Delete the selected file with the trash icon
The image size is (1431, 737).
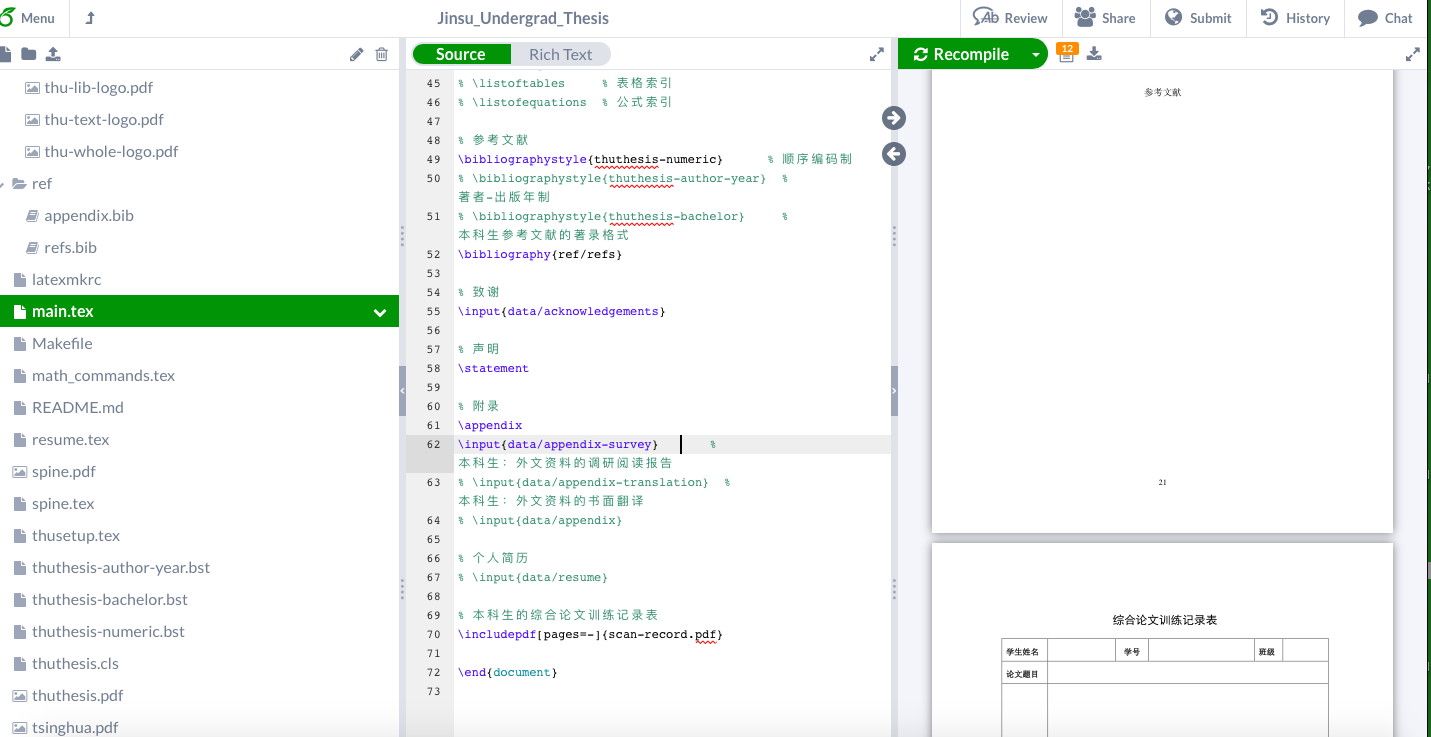click(x=381, y=54)
